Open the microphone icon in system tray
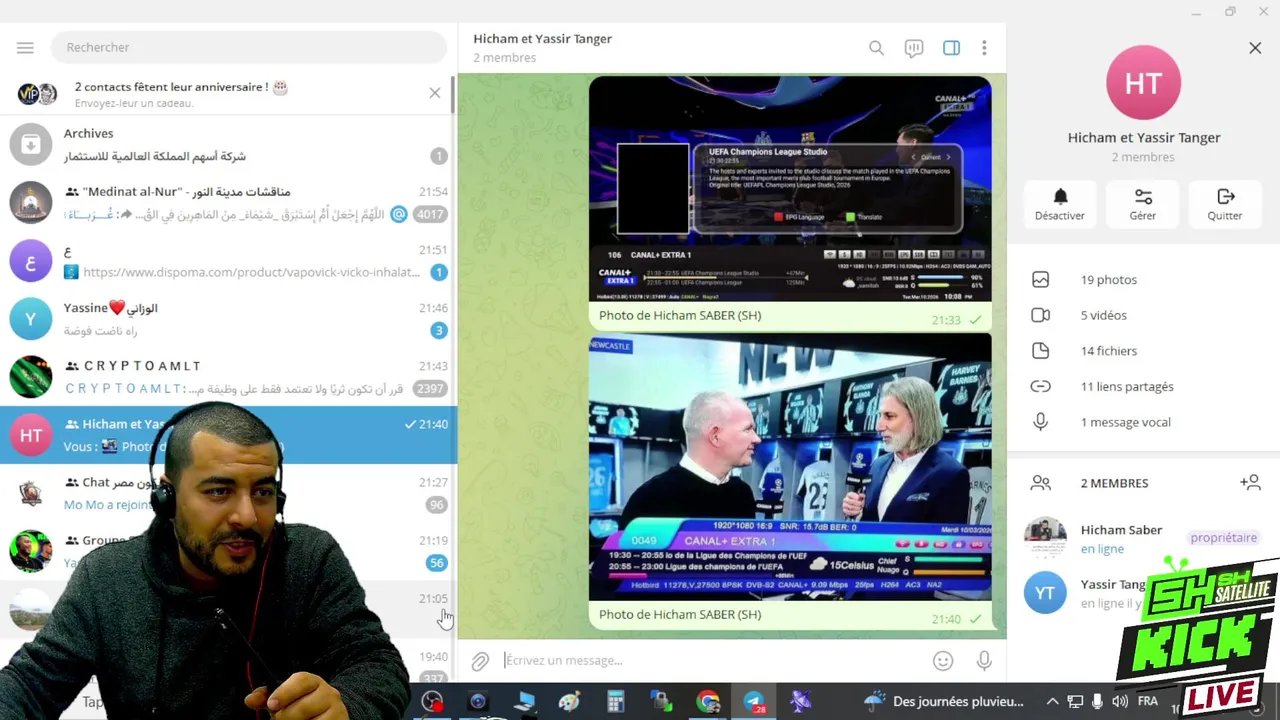Image resolution: width=1280 pixels, height=720 pixels. click(x=1097, y=702)
